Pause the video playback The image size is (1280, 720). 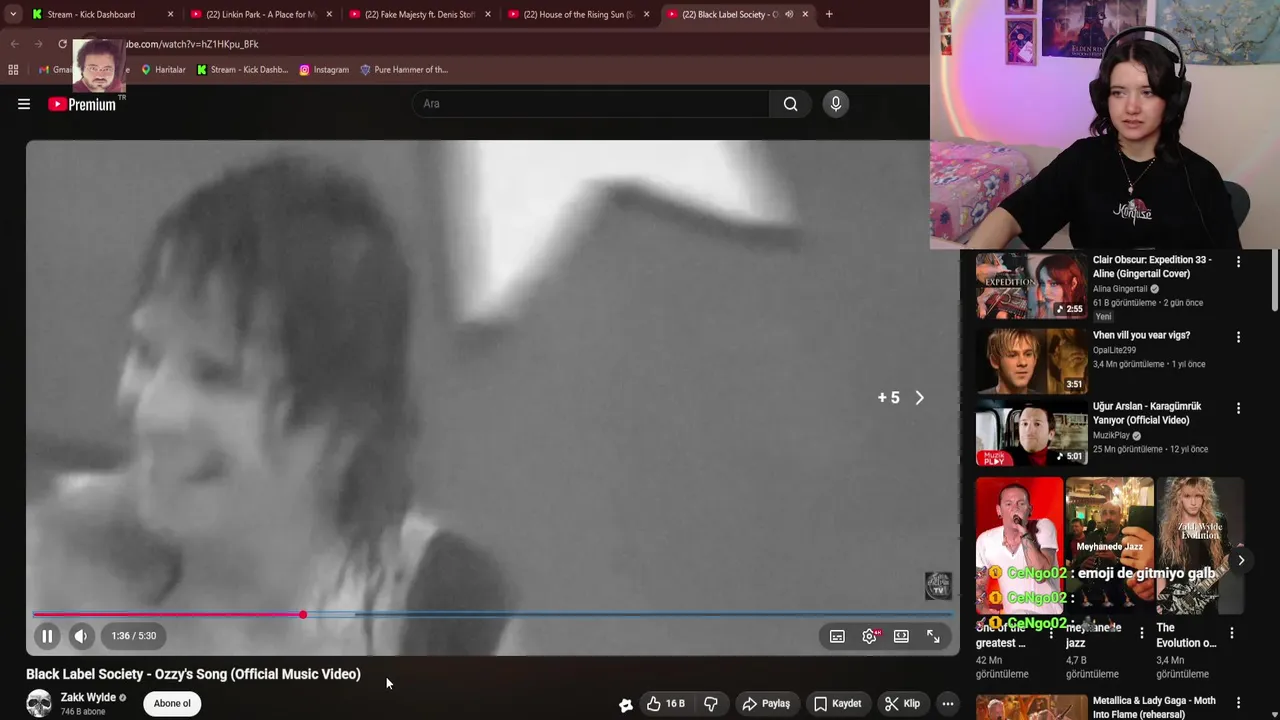point(47,636)
